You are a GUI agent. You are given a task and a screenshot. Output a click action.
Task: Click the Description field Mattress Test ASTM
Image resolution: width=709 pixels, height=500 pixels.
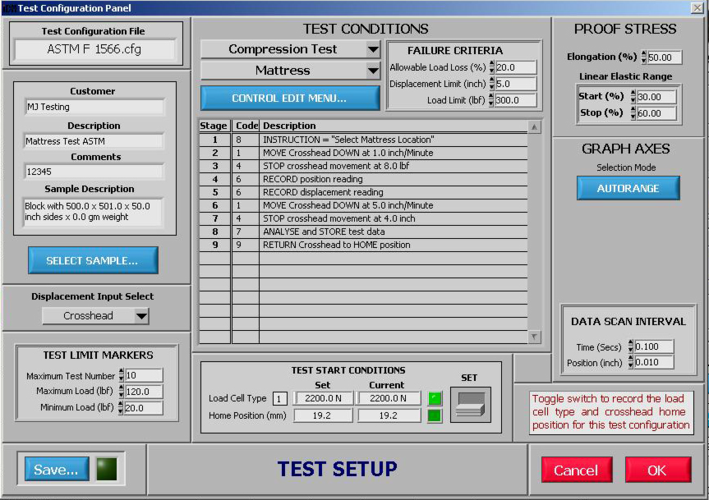click(x=93, y=142)
